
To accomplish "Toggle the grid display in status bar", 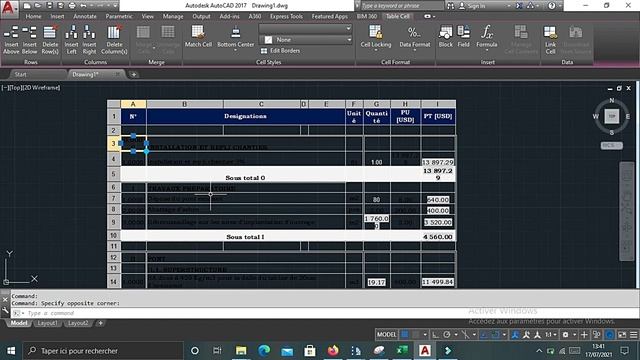I will pyautogui.click(x=404, y=335).
